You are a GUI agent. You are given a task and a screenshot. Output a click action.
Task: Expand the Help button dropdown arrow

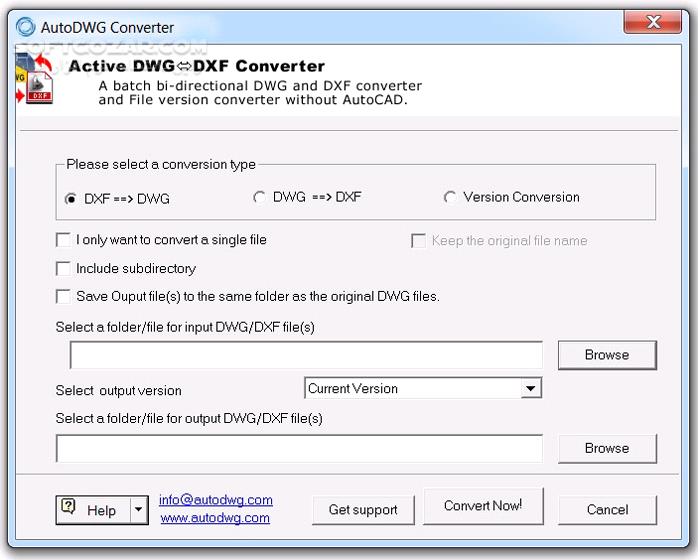[x=139, y=510]
